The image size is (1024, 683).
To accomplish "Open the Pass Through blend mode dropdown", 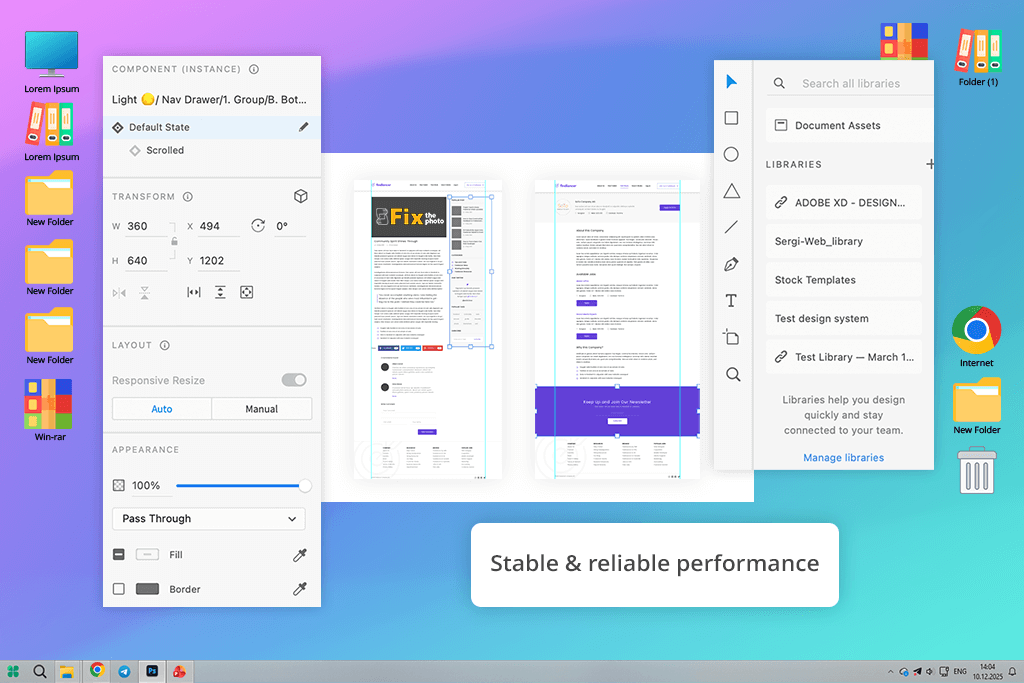I will (209, 518).
